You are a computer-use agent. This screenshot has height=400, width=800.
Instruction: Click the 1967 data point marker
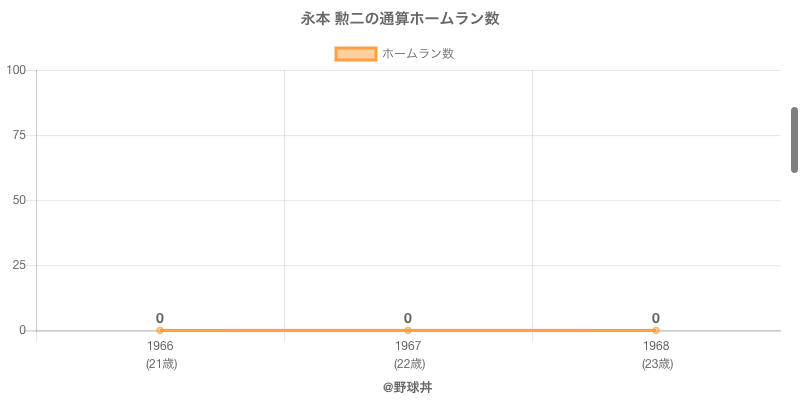[408, 330]
